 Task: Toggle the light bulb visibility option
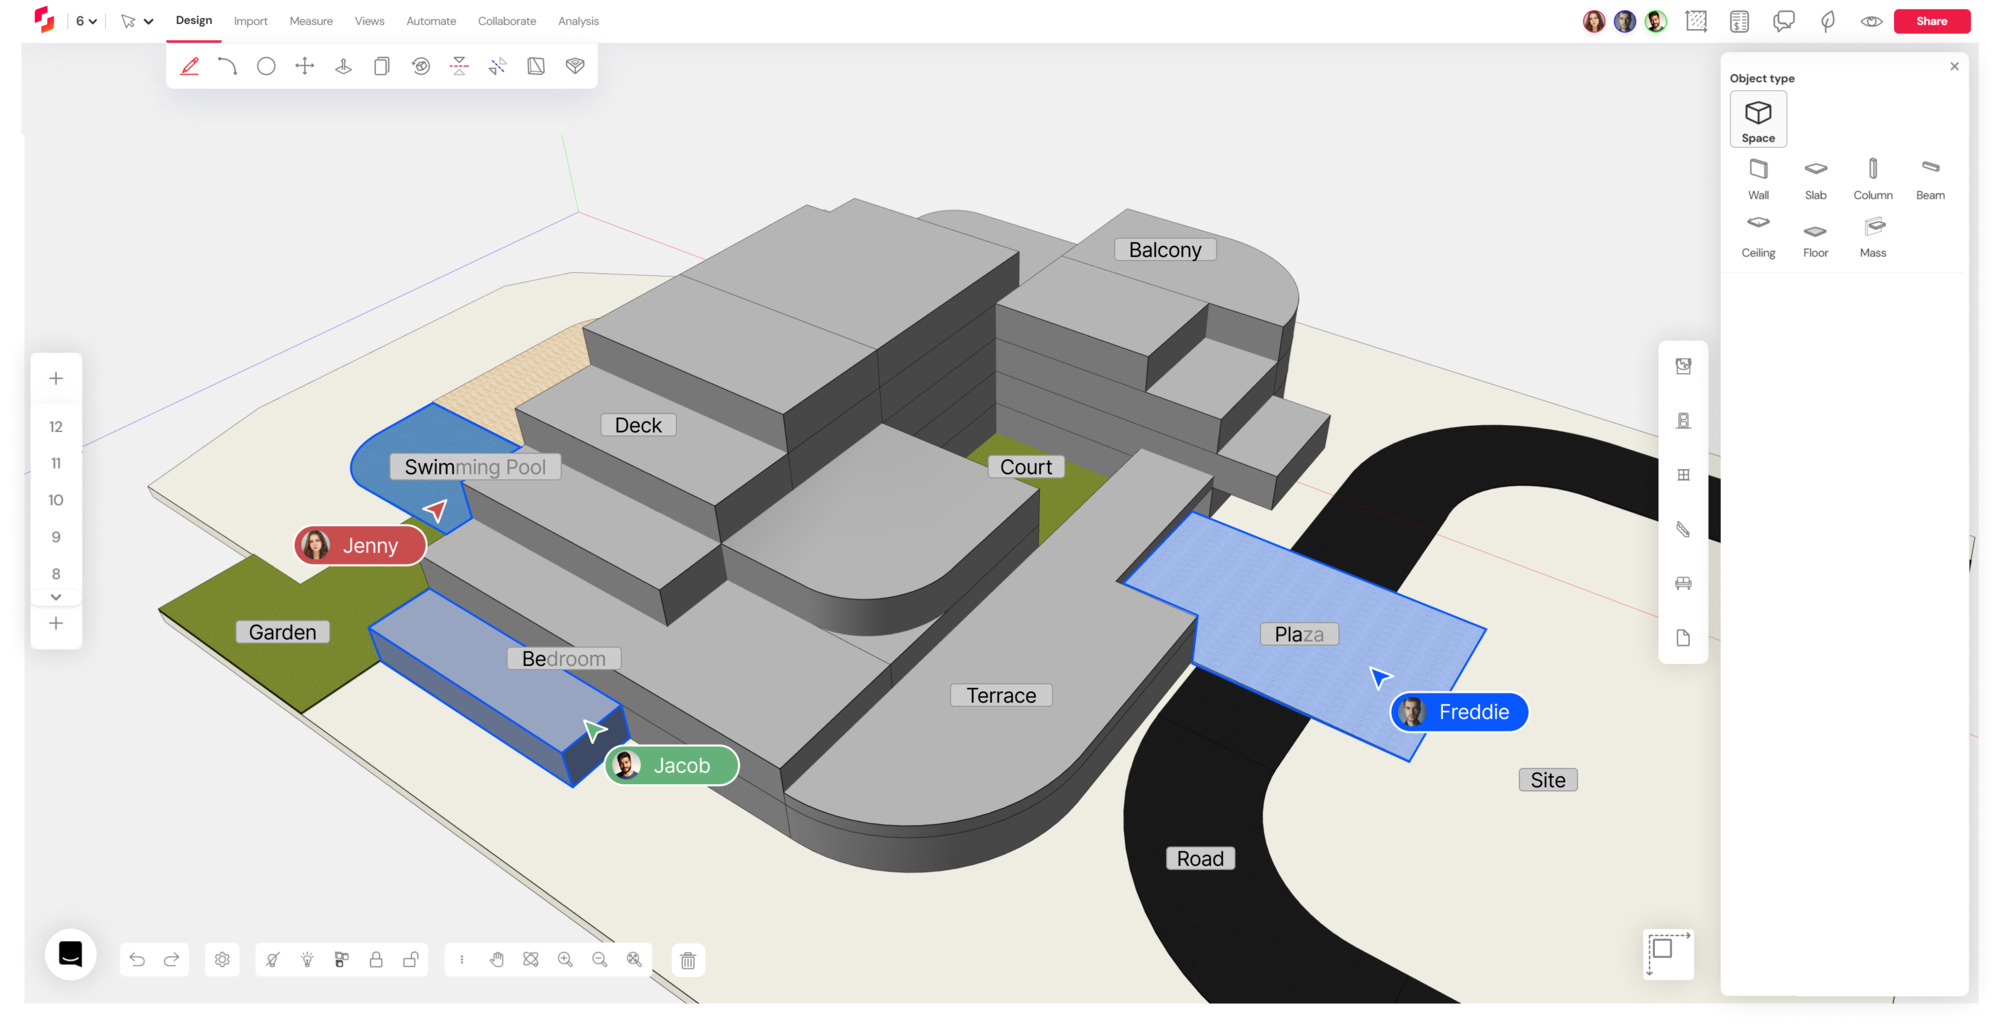(307, 959)
